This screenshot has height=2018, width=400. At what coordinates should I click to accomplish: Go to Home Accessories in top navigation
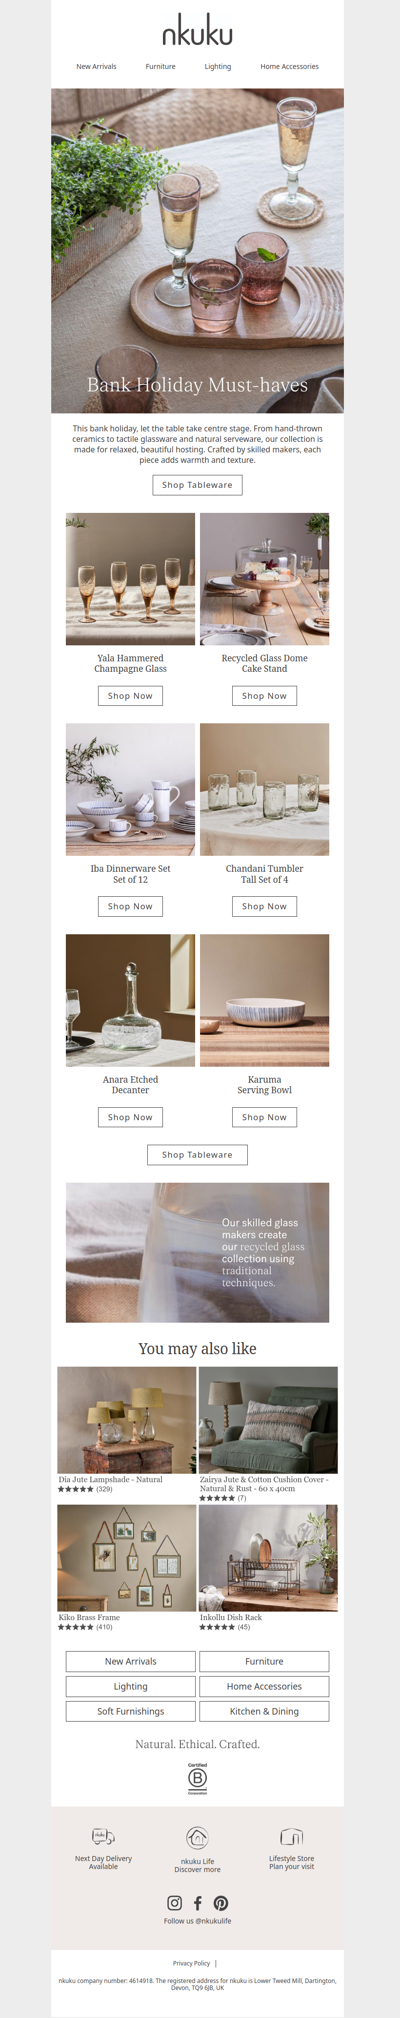289,67
